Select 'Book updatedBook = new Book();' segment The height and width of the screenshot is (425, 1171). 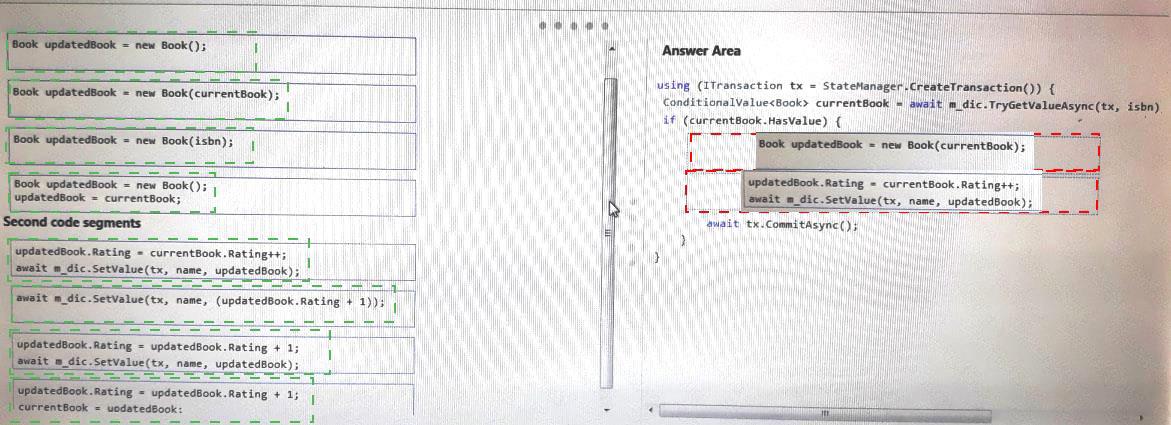coord(212,56)
